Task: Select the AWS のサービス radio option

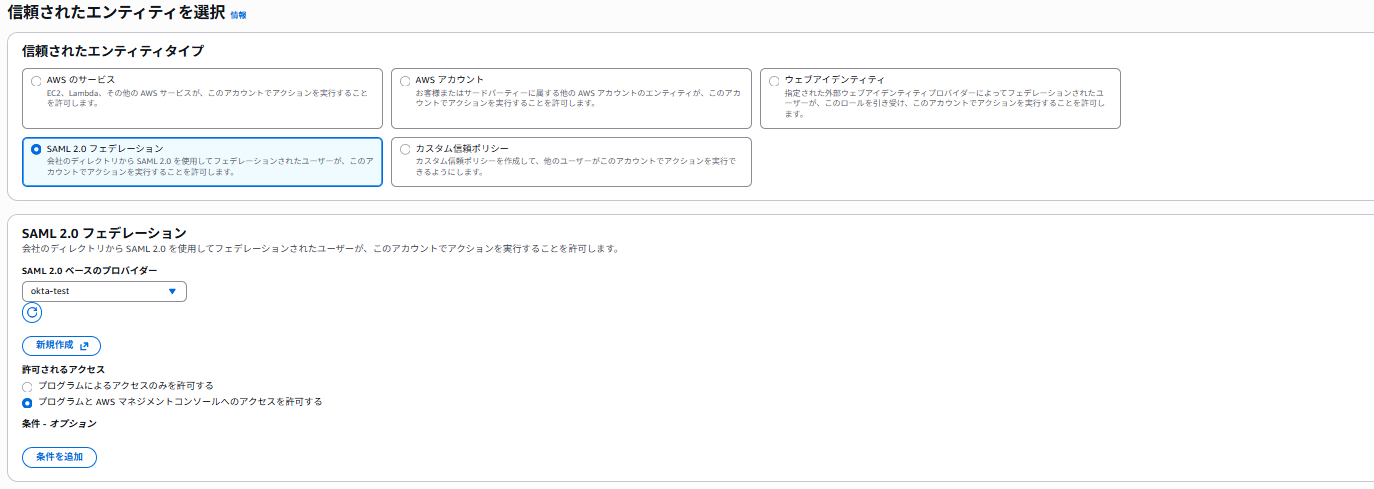Action: point(37,81)
